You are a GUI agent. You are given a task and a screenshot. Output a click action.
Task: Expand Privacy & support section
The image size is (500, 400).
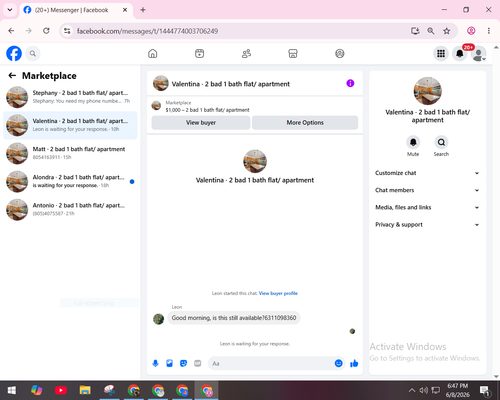[x=427, y=225]
